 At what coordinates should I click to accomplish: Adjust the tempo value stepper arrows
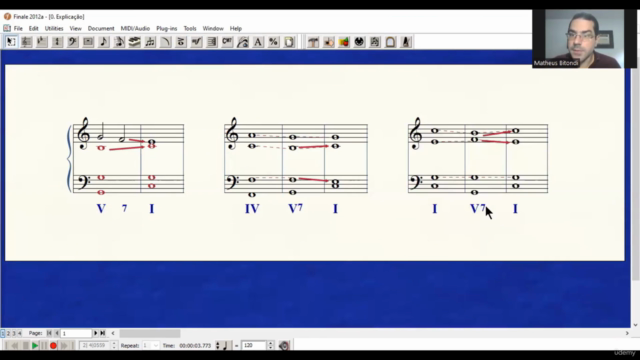[x=270, y=346]
